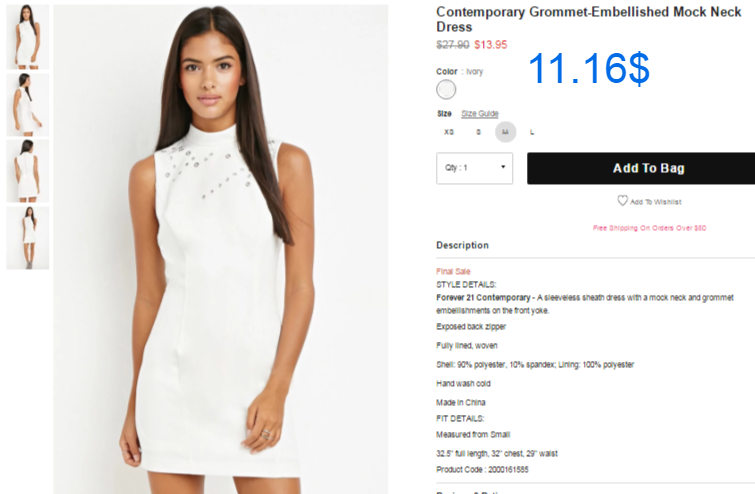The width and height of the screenshot is (755, 494).
Task: View the first front-view thumbnail
Action: point(27,37)
